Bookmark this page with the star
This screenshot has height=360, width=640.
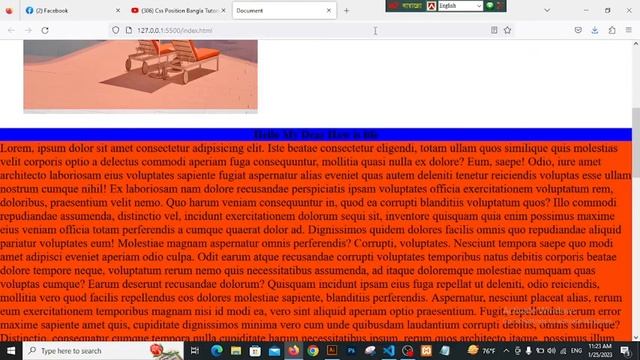pyautogui.click(x=507, y=30)
